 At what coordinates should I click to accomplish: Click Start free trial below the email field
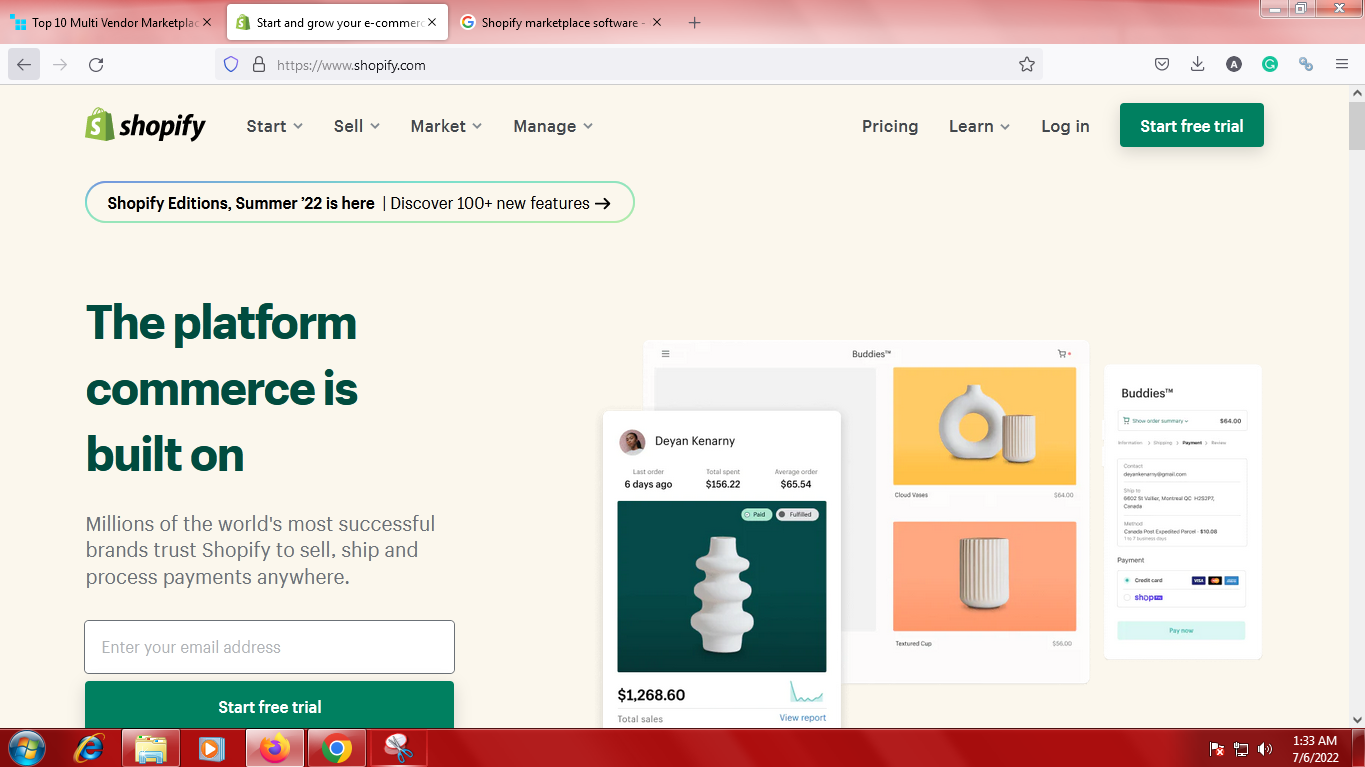pyautogui.click(x=269, y=706)
